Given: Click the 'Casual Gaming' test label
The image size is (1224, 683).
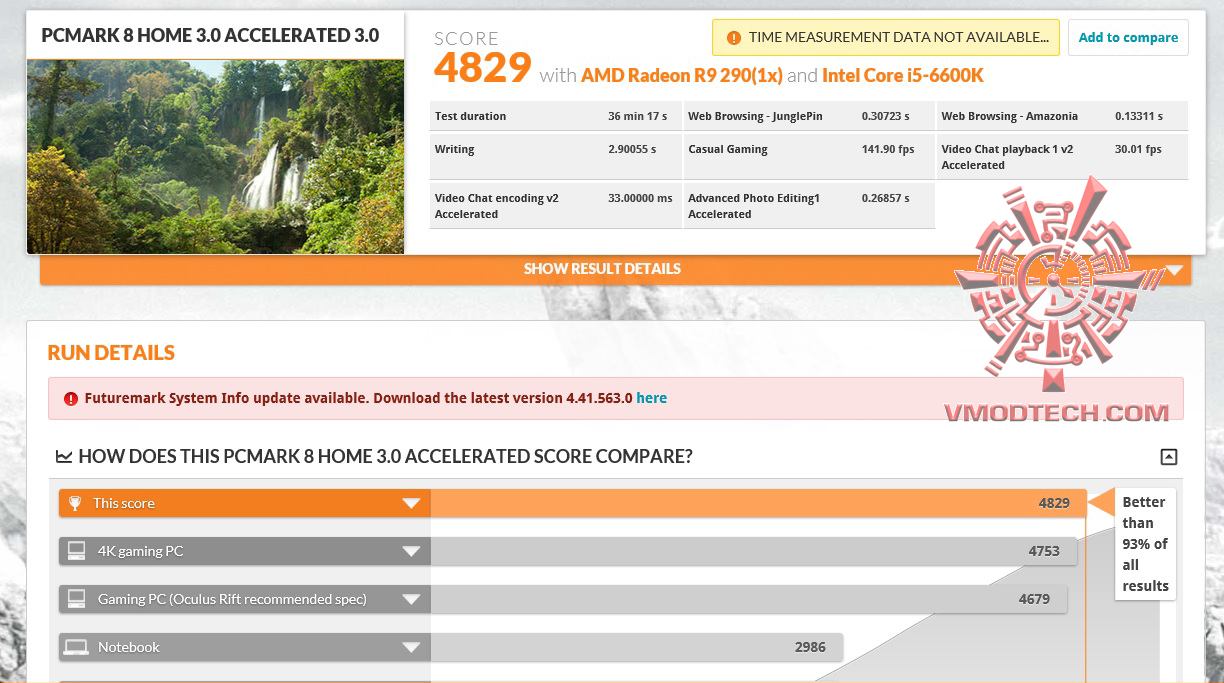Looking at the screenshot, I should (x=728, y=149).
